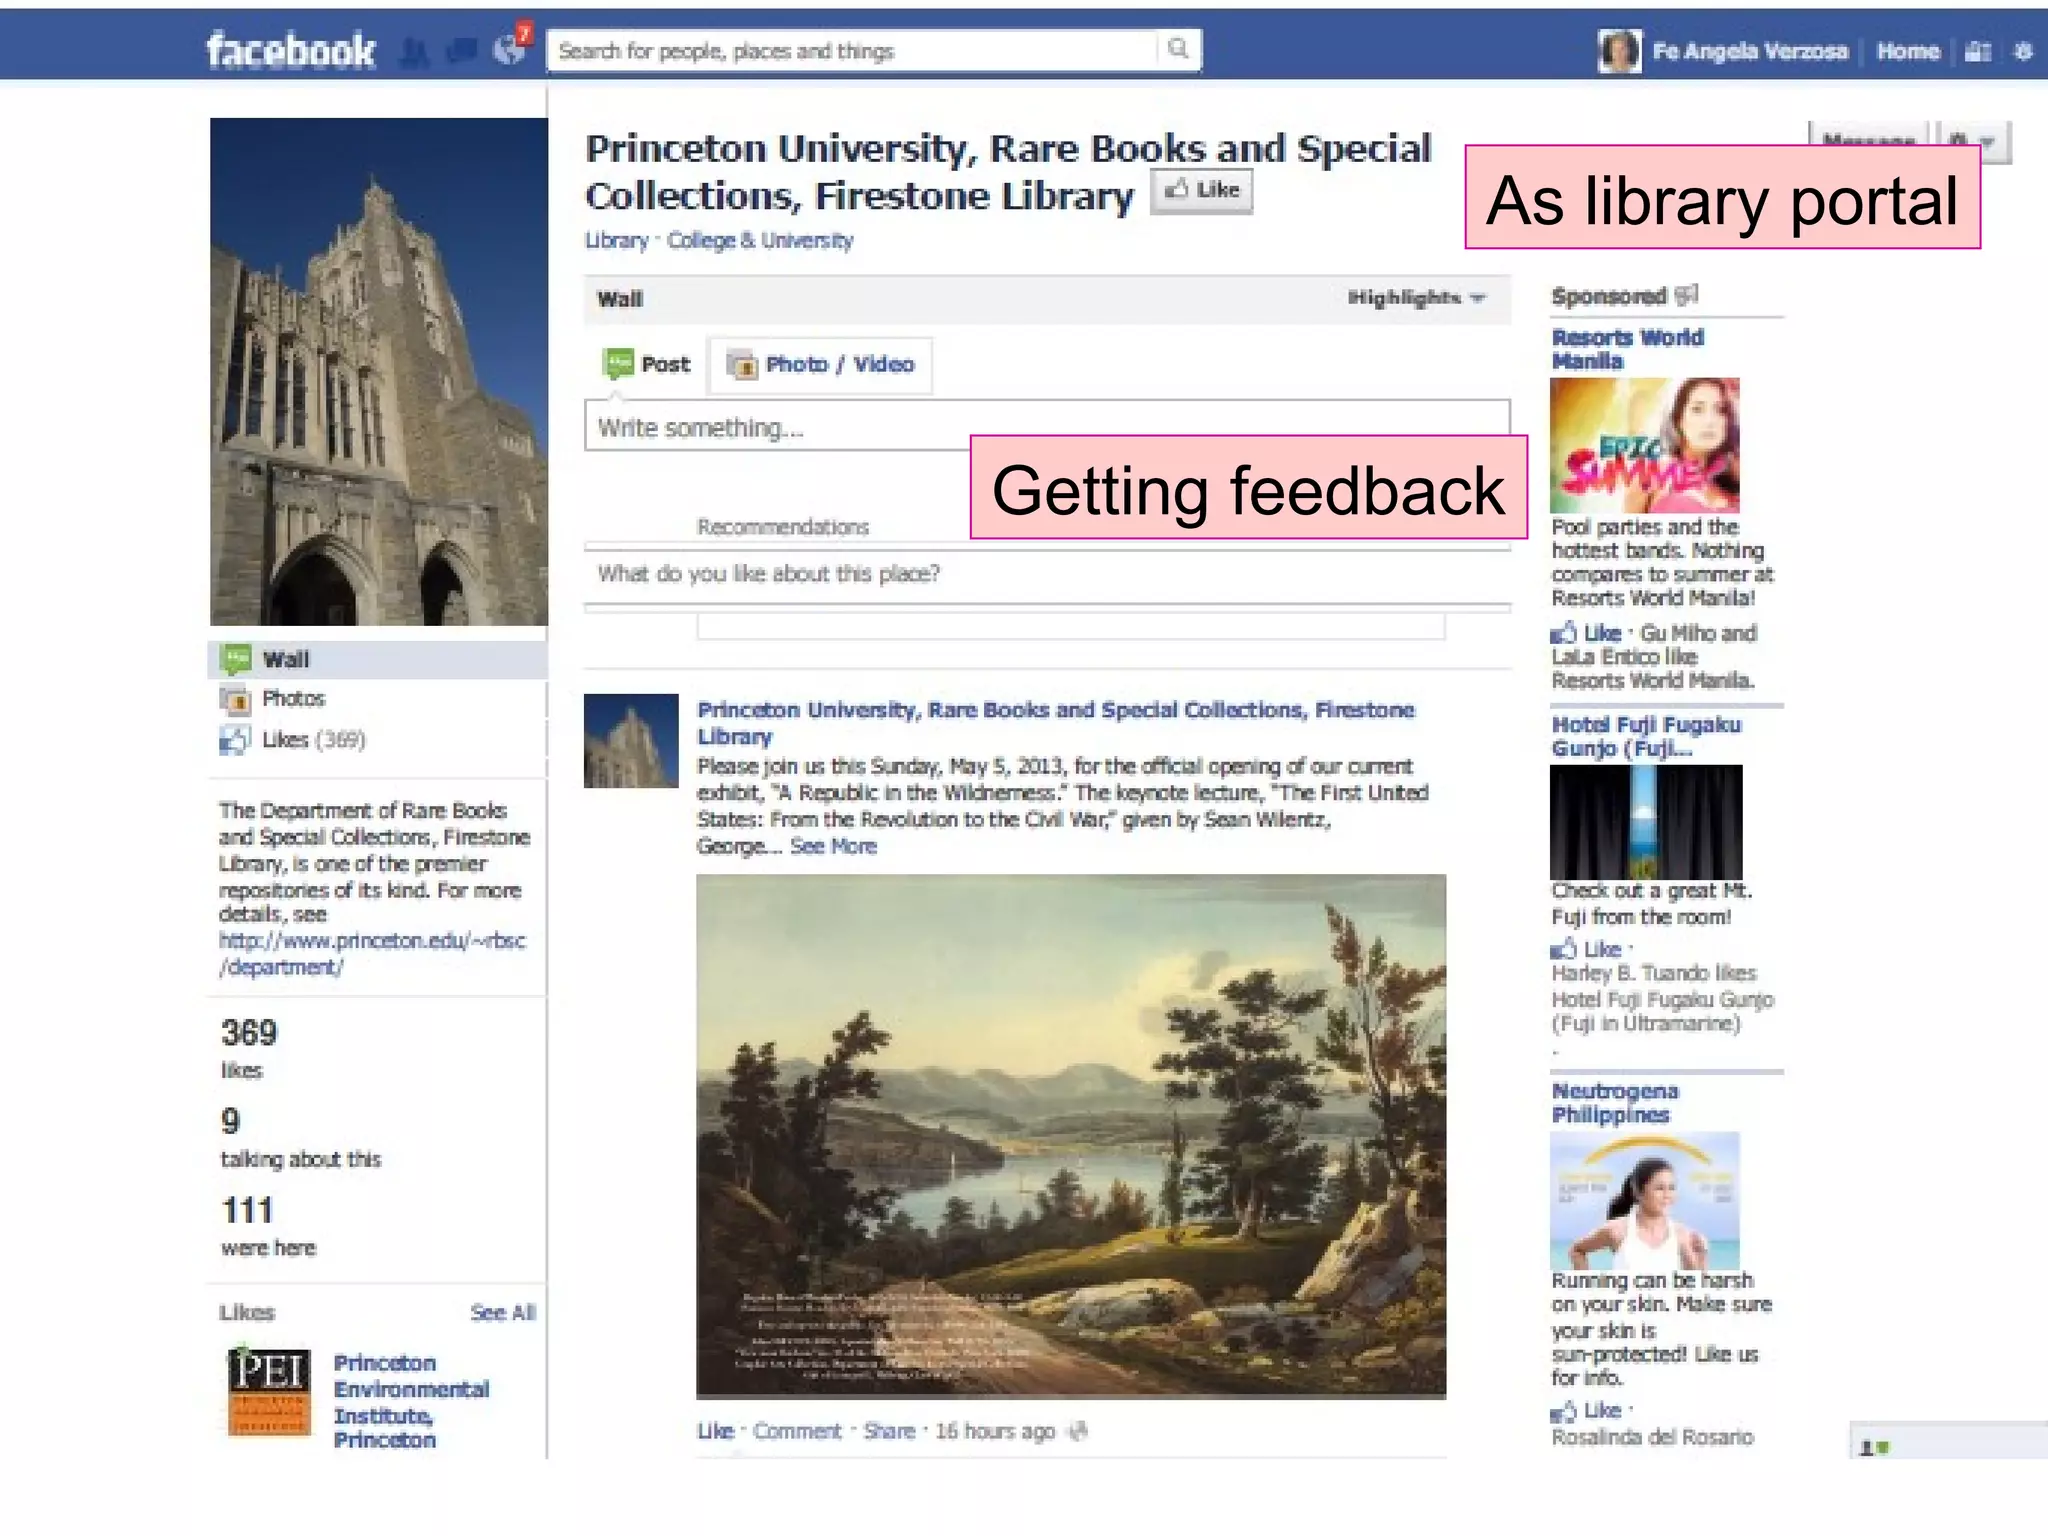This screenshot has height=1536, width=2048.
Task: Click the Library category link
Action: pyautogui.click(x=616, y=241)
